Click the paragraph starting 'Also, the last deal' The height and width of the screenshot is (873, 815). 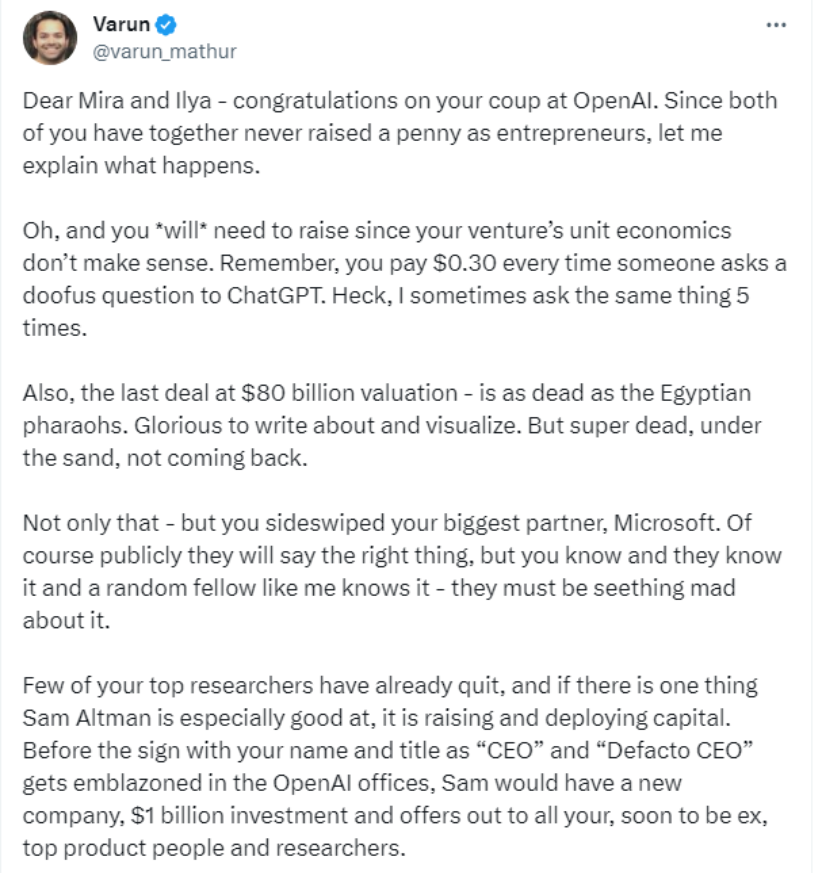[392, 425]
